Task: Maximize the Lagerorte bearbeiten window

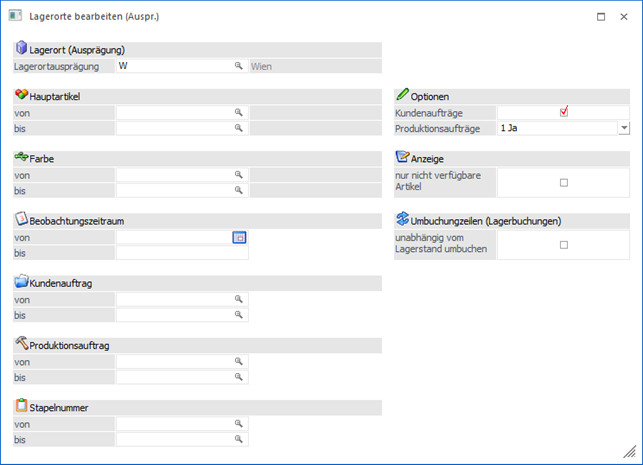Action: [600, 17]
